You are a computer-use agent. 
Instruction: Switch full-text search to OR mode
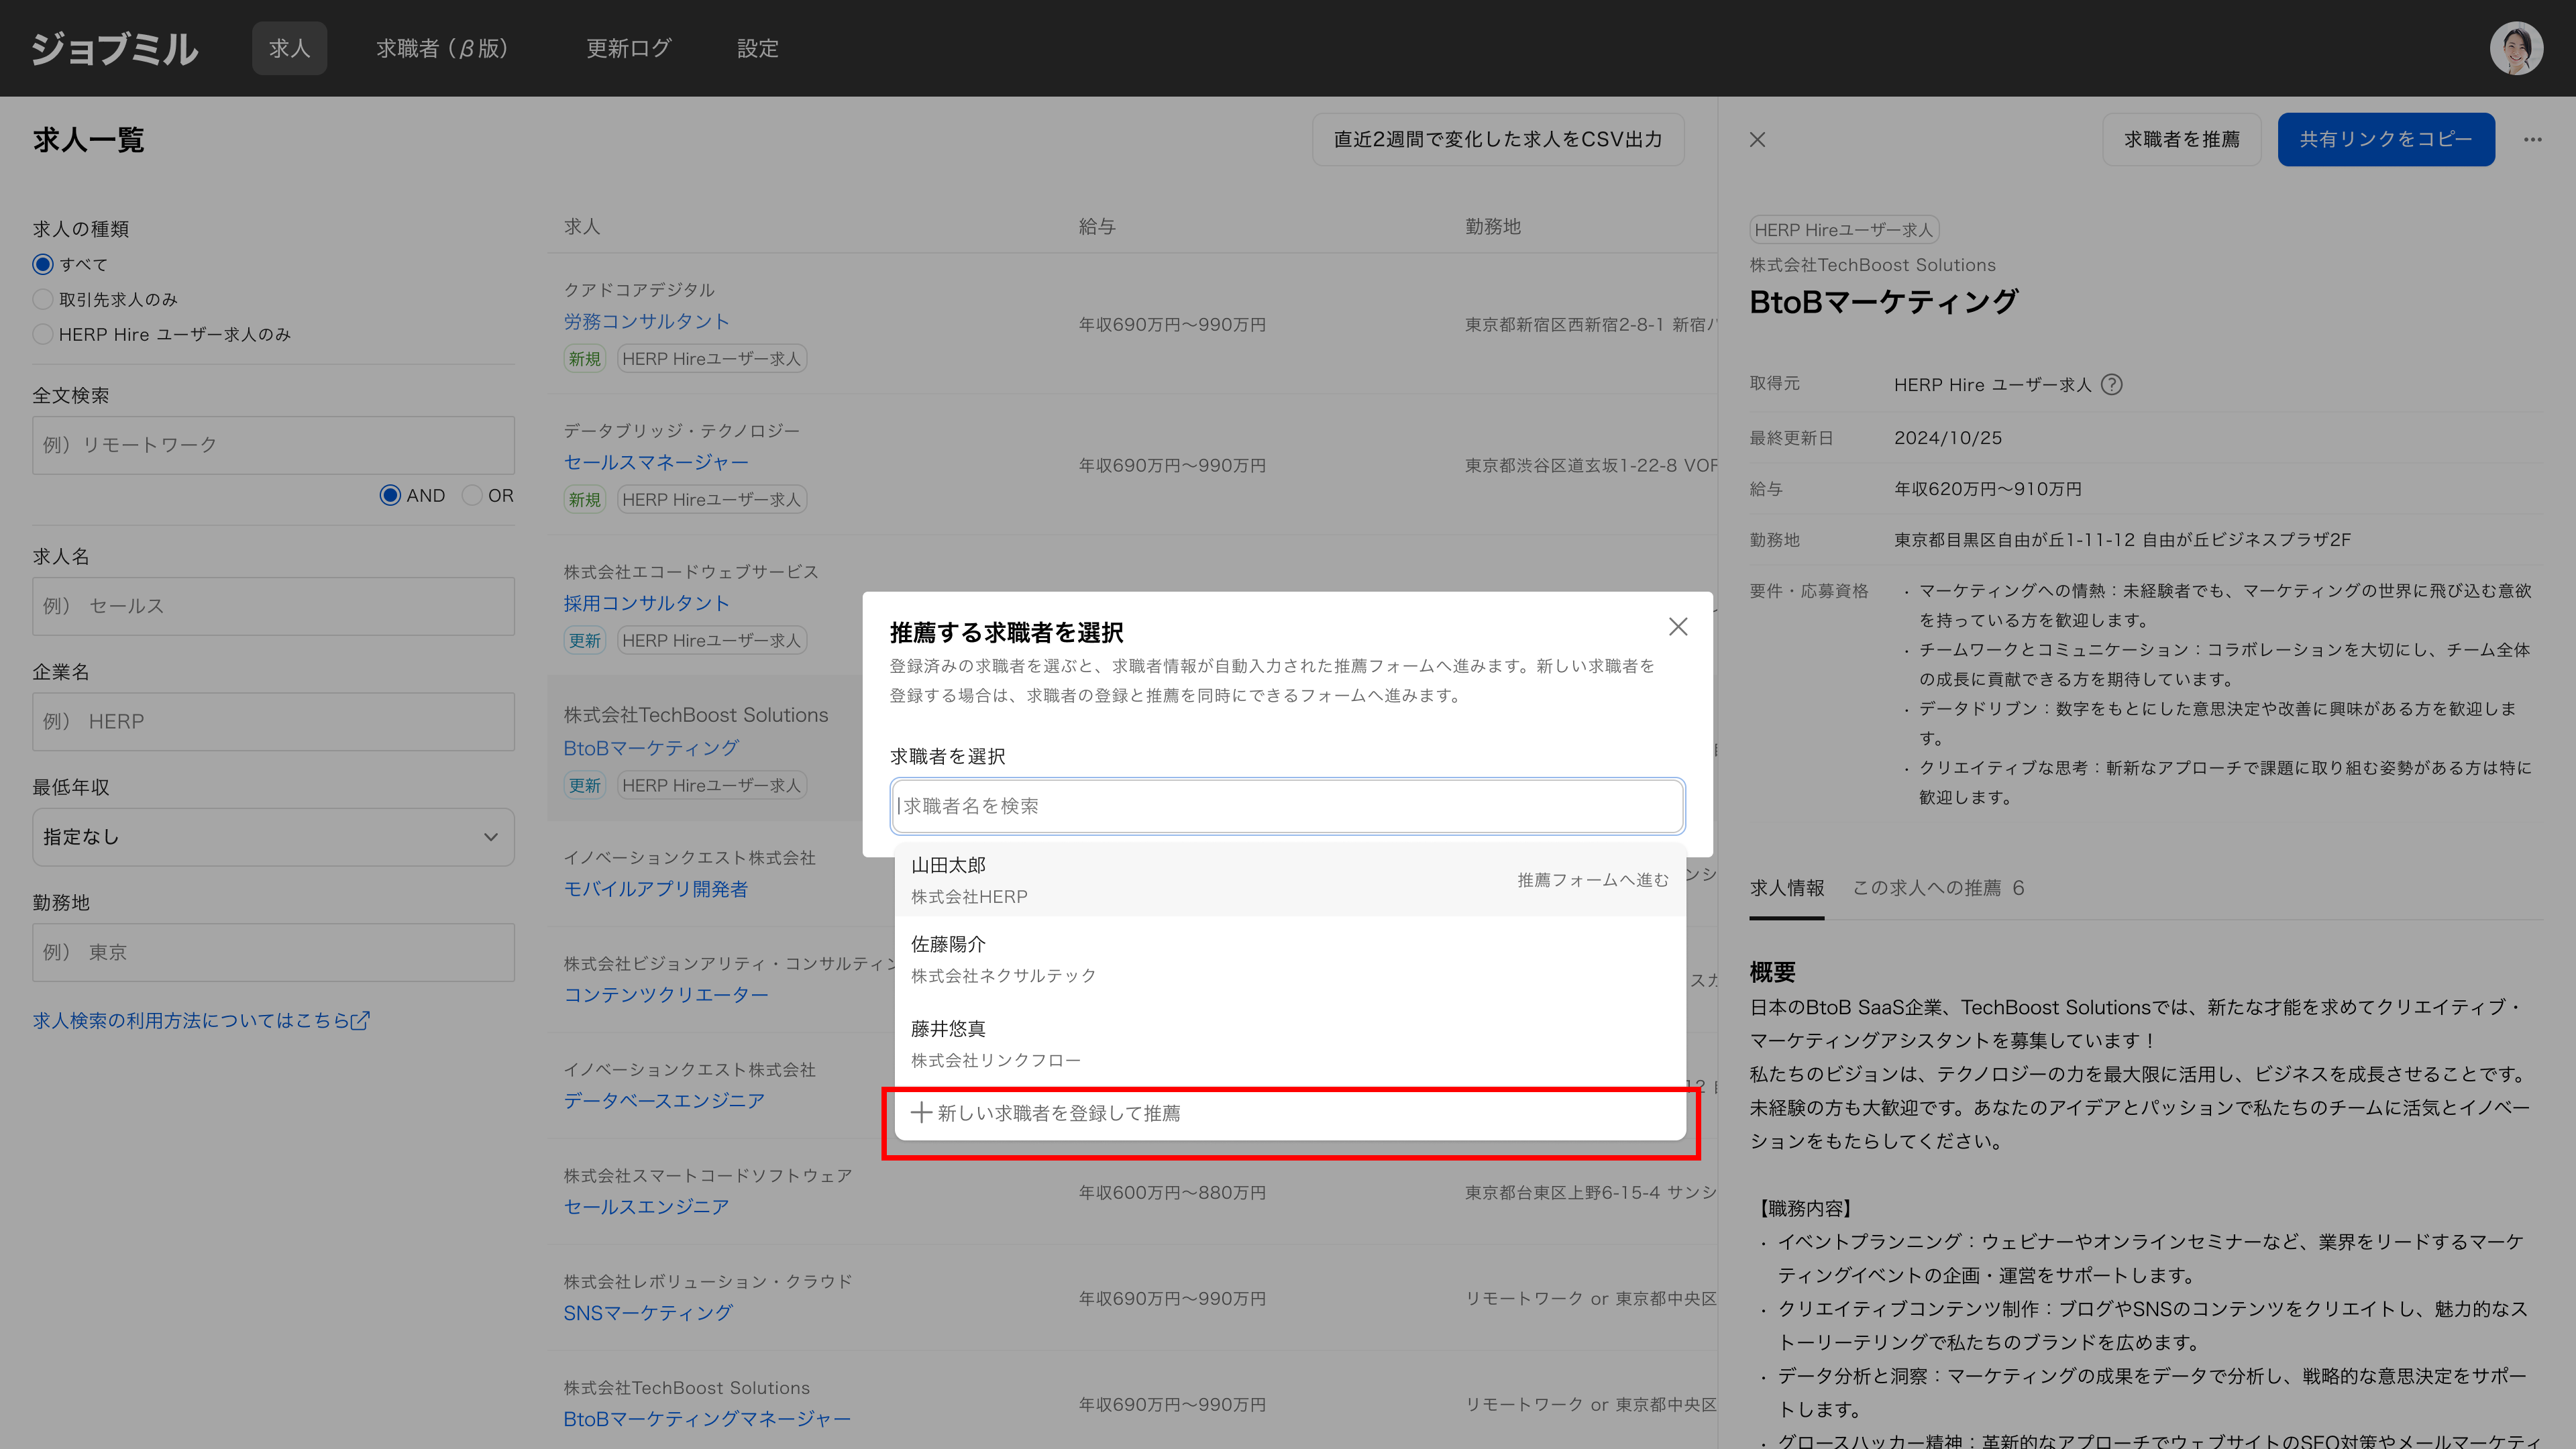(x=473, y=496)
